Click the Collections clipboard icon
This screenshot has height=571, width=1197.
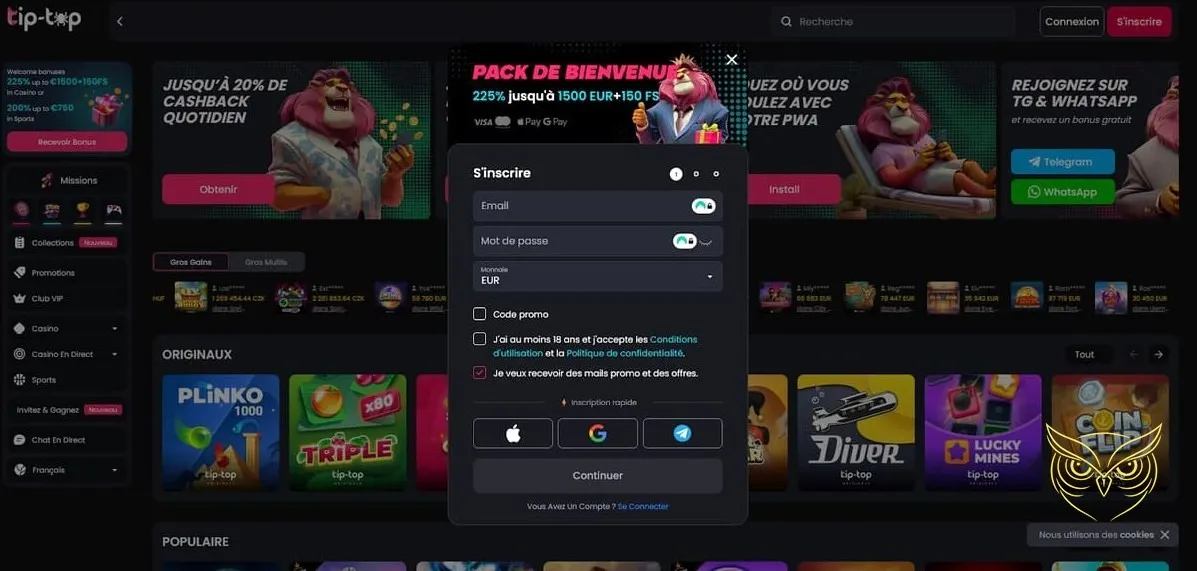coord(20,243)
